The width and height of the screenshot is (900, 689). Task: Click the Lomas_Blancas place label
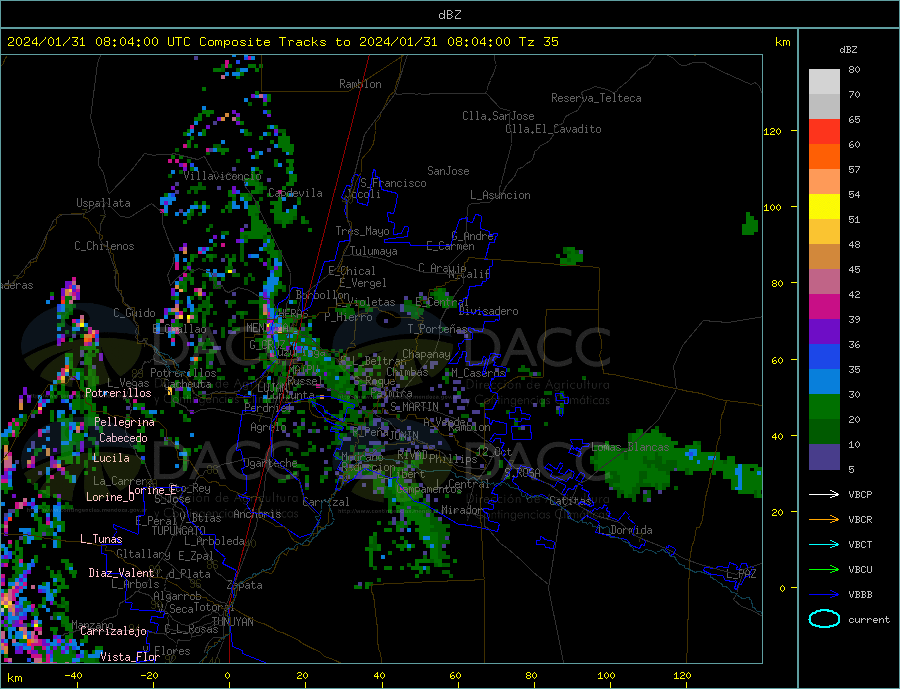[x=630, y=447]
